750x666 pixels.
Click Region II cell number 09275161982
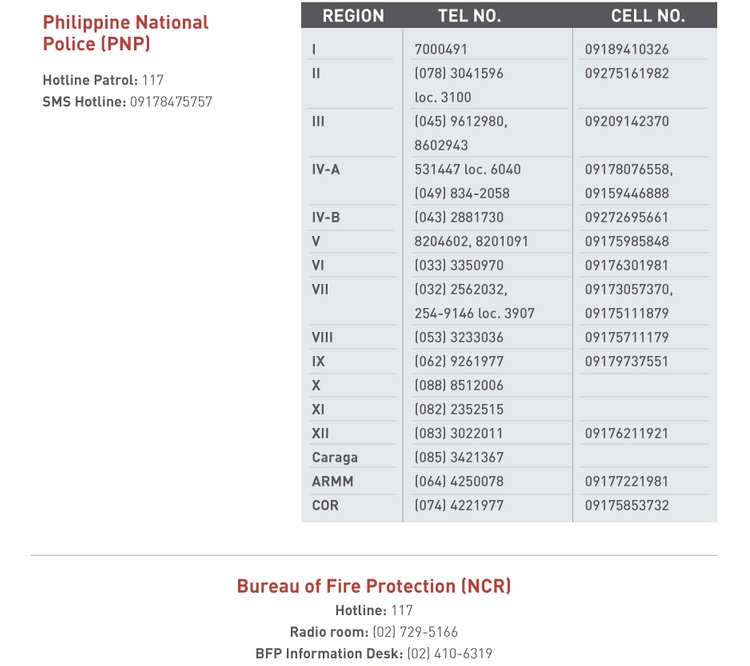627,73
